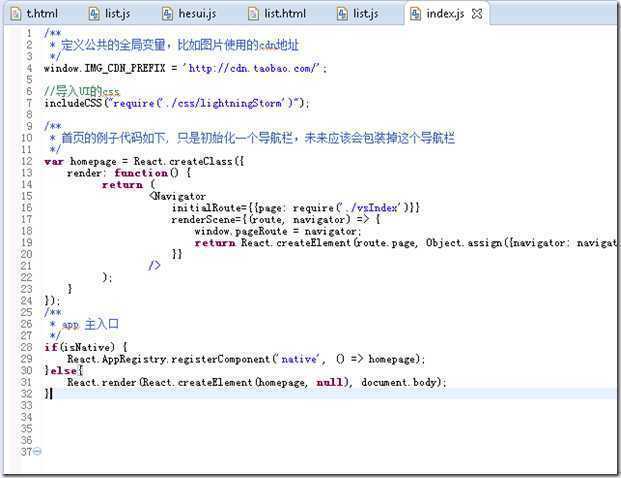The image size is (621, 478).
Task: Click the '/>' closing tag on line 21
Action: (x=154, y=265)
